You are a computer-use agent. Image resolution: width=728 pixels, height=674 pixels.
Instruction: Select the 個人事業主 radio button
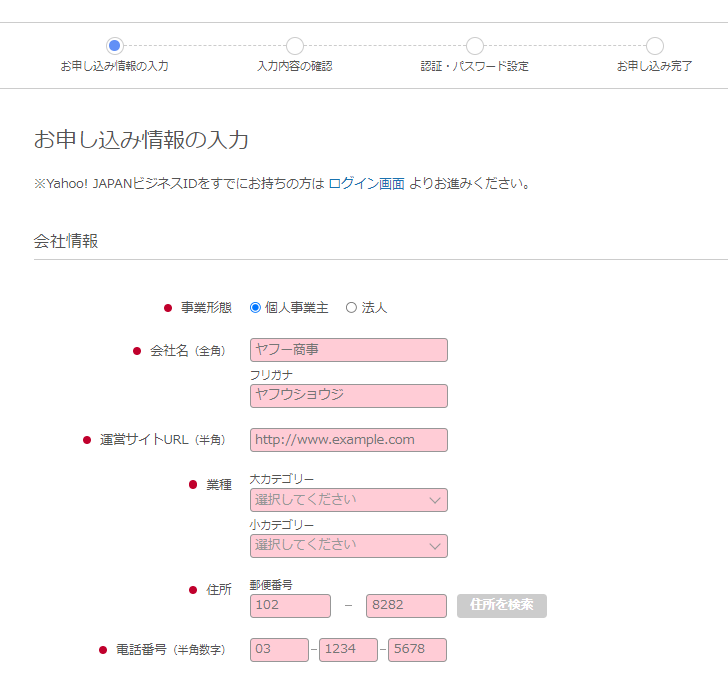pyautogui.click(x=255, y=308)
